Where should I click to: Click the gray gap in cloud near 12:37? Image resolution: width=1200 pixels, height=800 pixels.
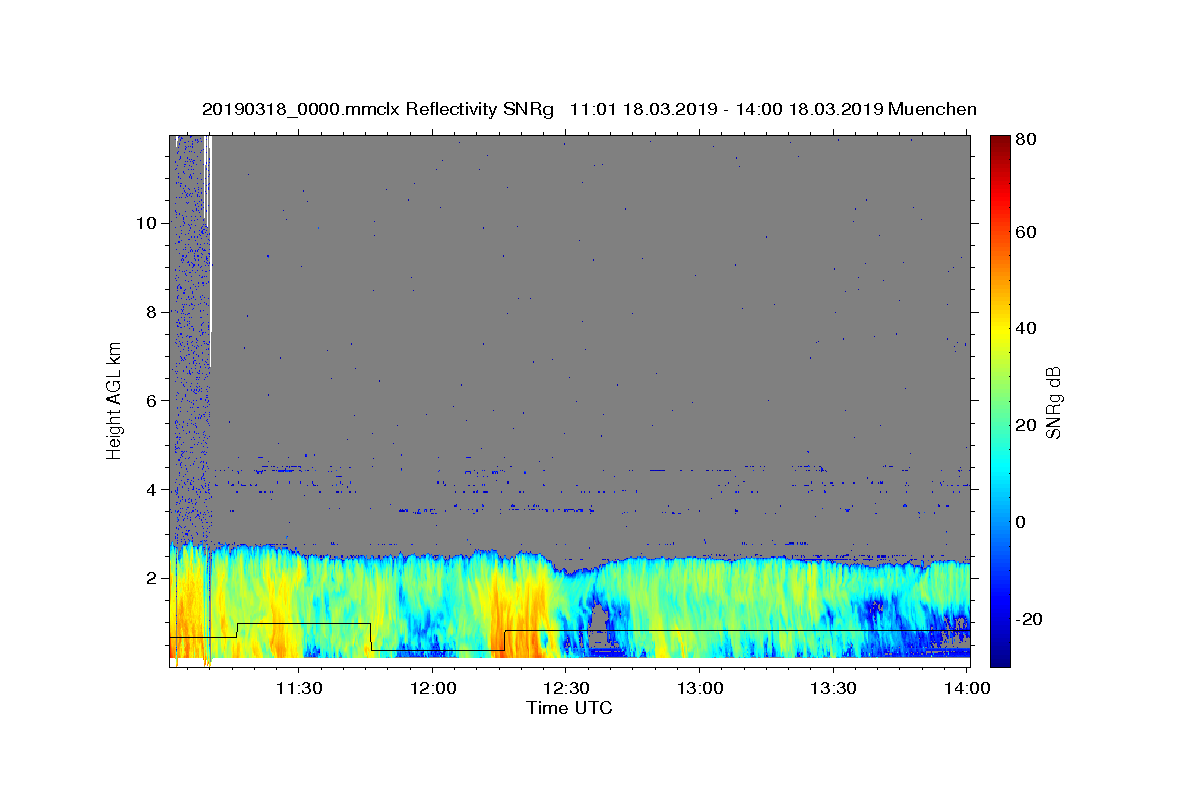[x=598, y=625]
